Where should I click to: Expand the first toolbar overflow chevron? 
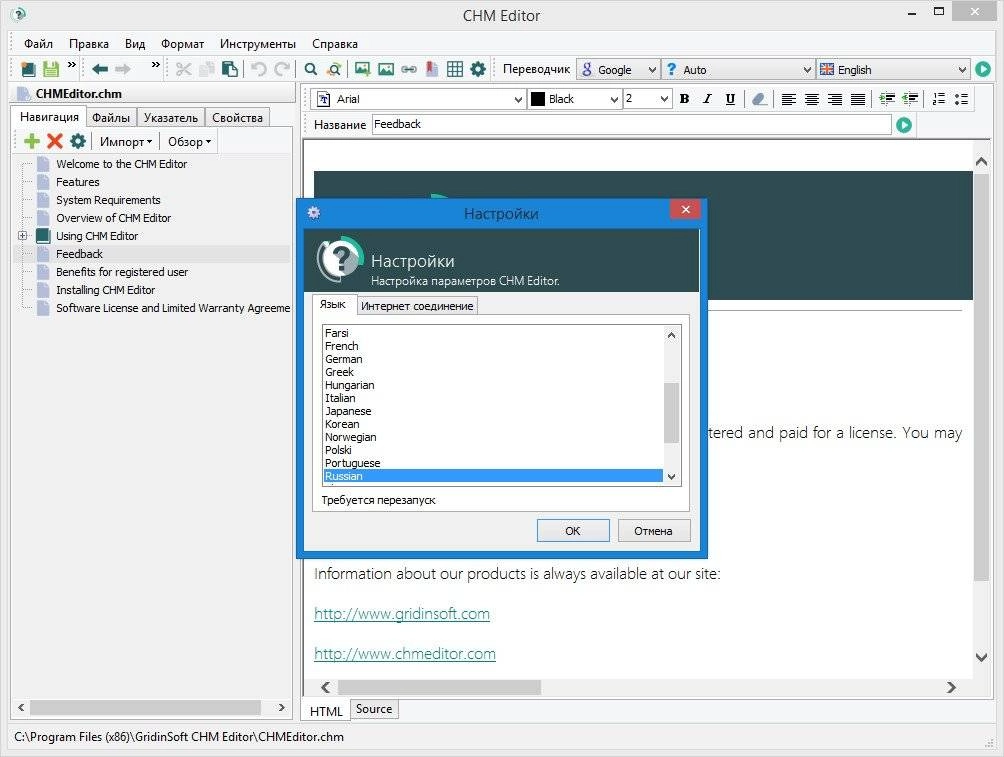pos(72,65)
